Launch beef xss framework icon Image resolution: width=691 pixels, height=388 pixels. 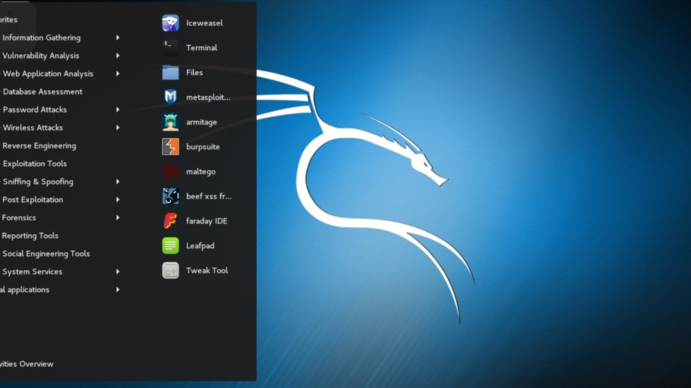click(x=170, y=196)
